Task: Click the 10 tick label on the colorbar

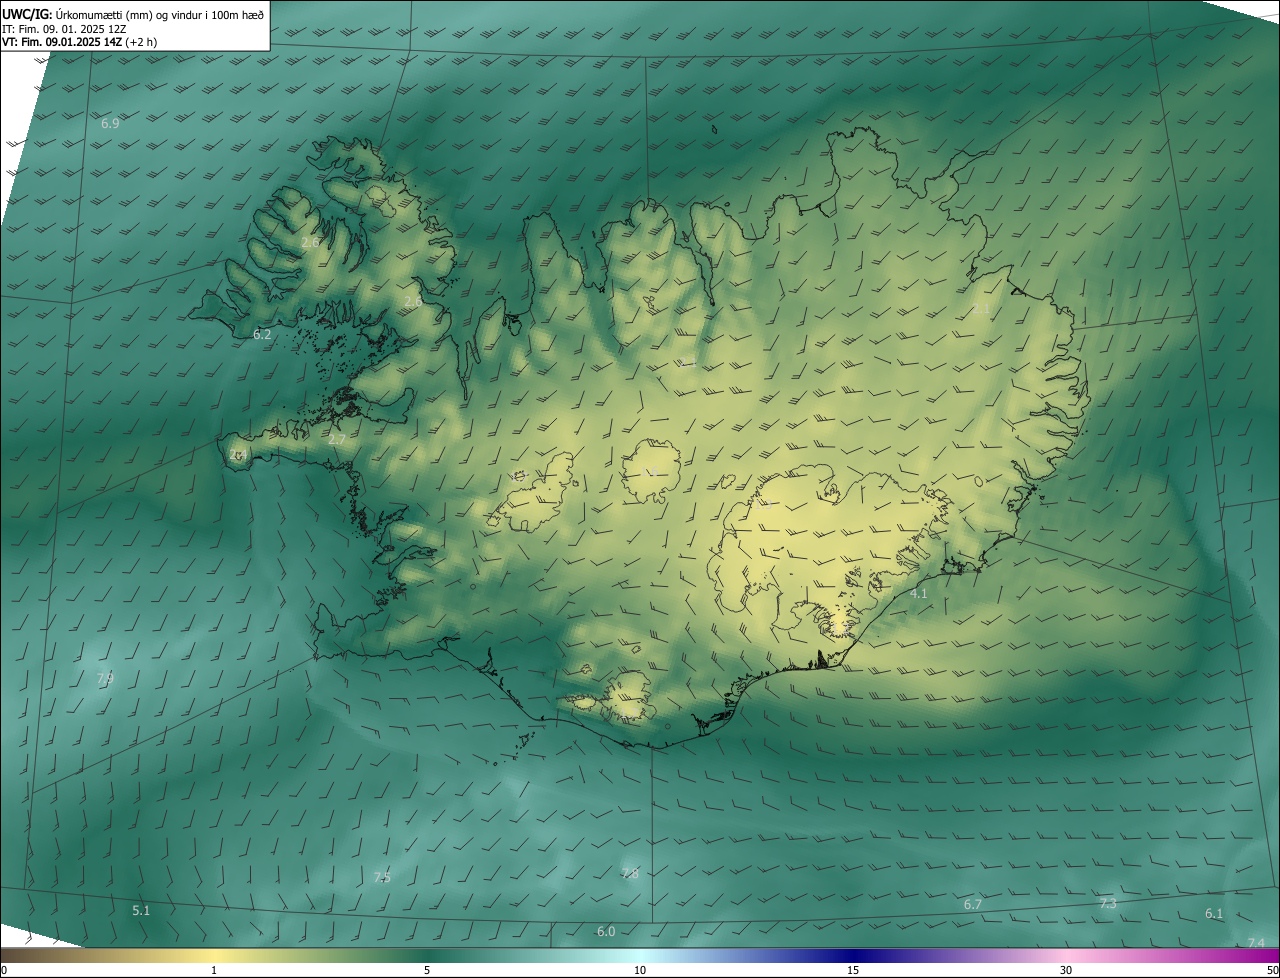Action: coord(640,970)
